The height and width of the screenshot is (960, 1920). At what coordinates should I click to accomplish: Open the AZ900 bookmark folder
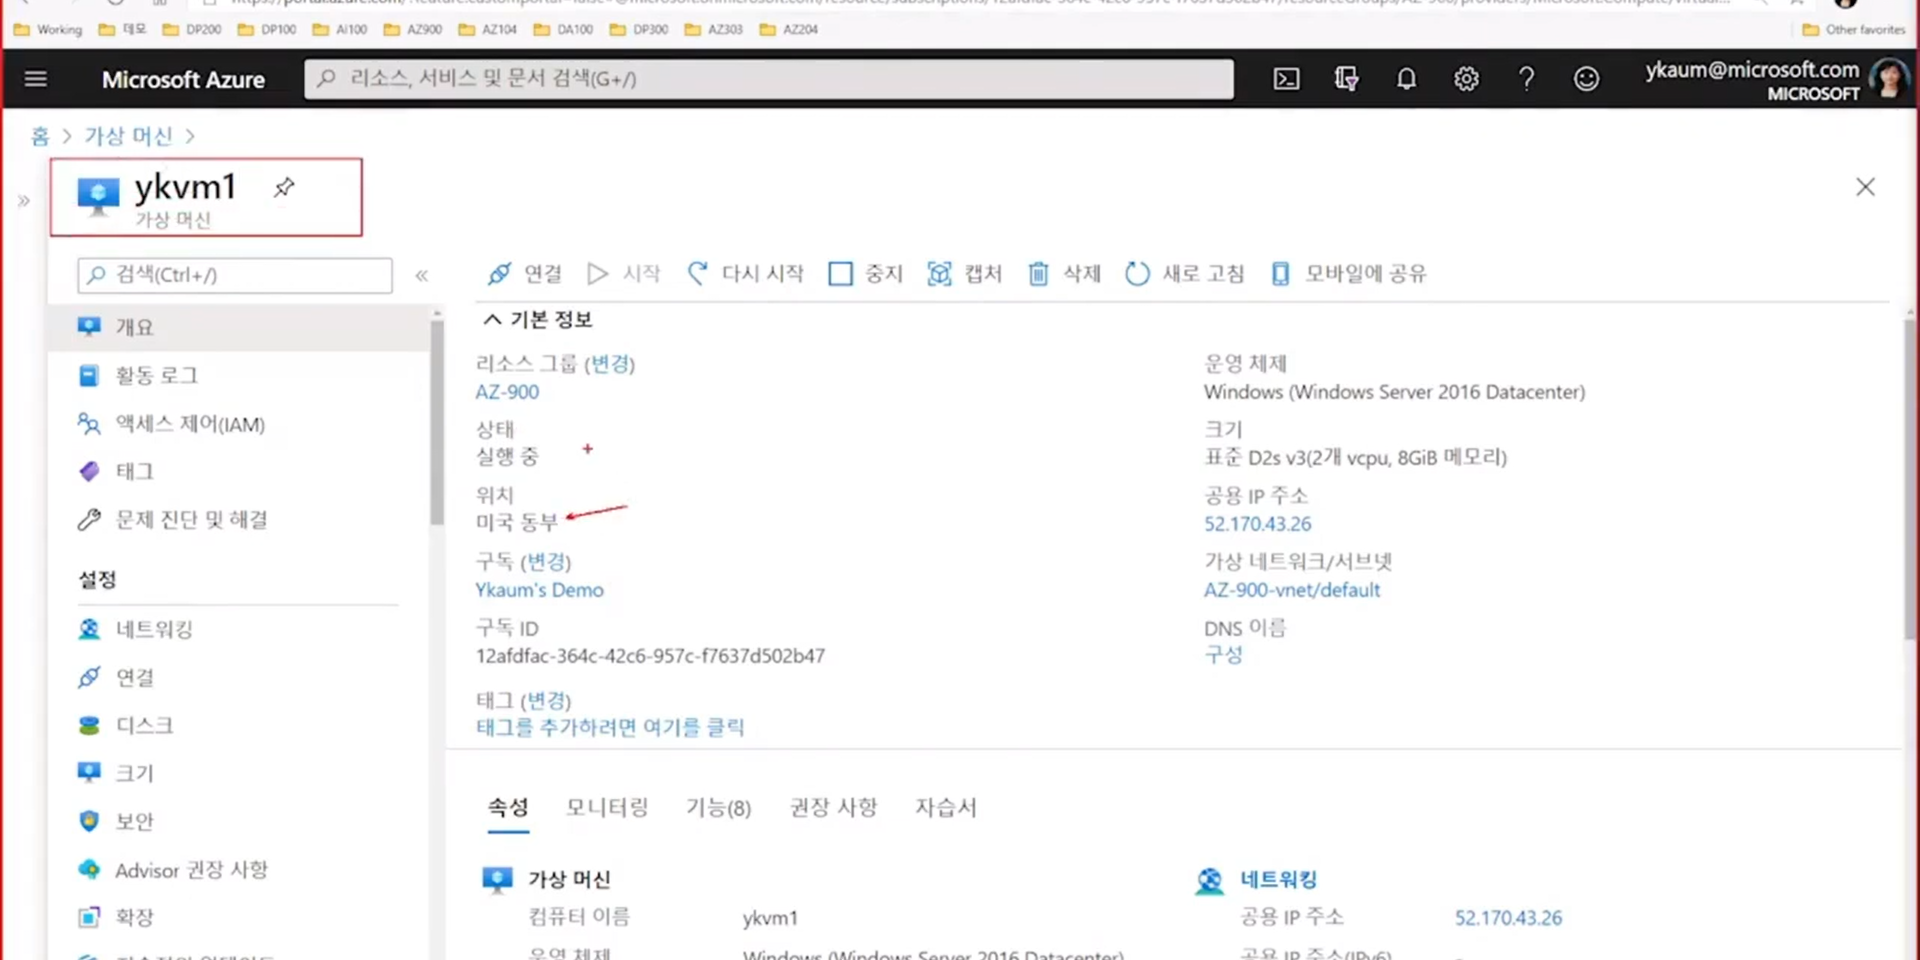[x=413, y=29]
